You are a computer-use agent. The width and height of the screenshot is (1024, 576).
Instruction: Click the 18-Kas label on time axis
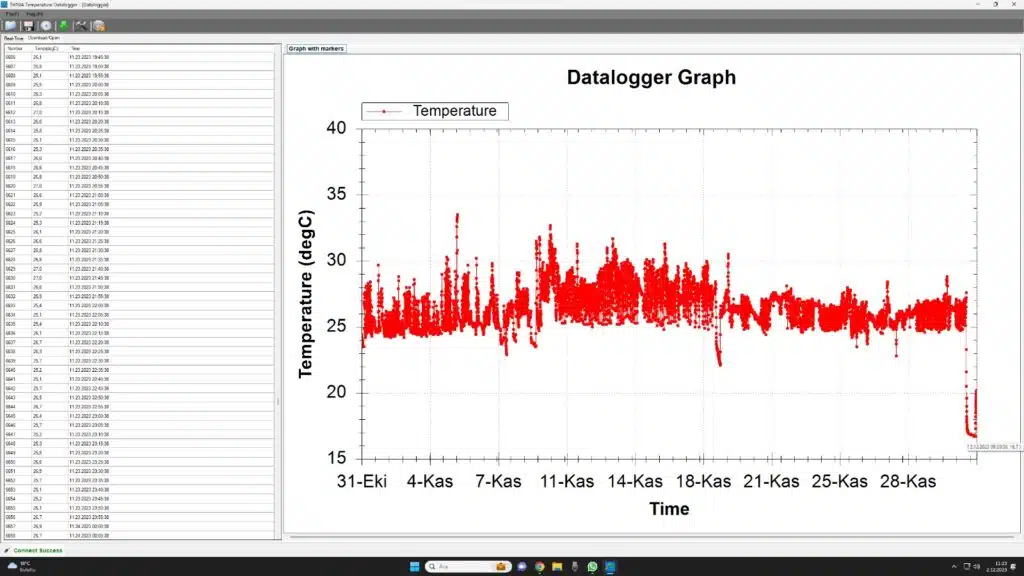[x=703, y=481]
